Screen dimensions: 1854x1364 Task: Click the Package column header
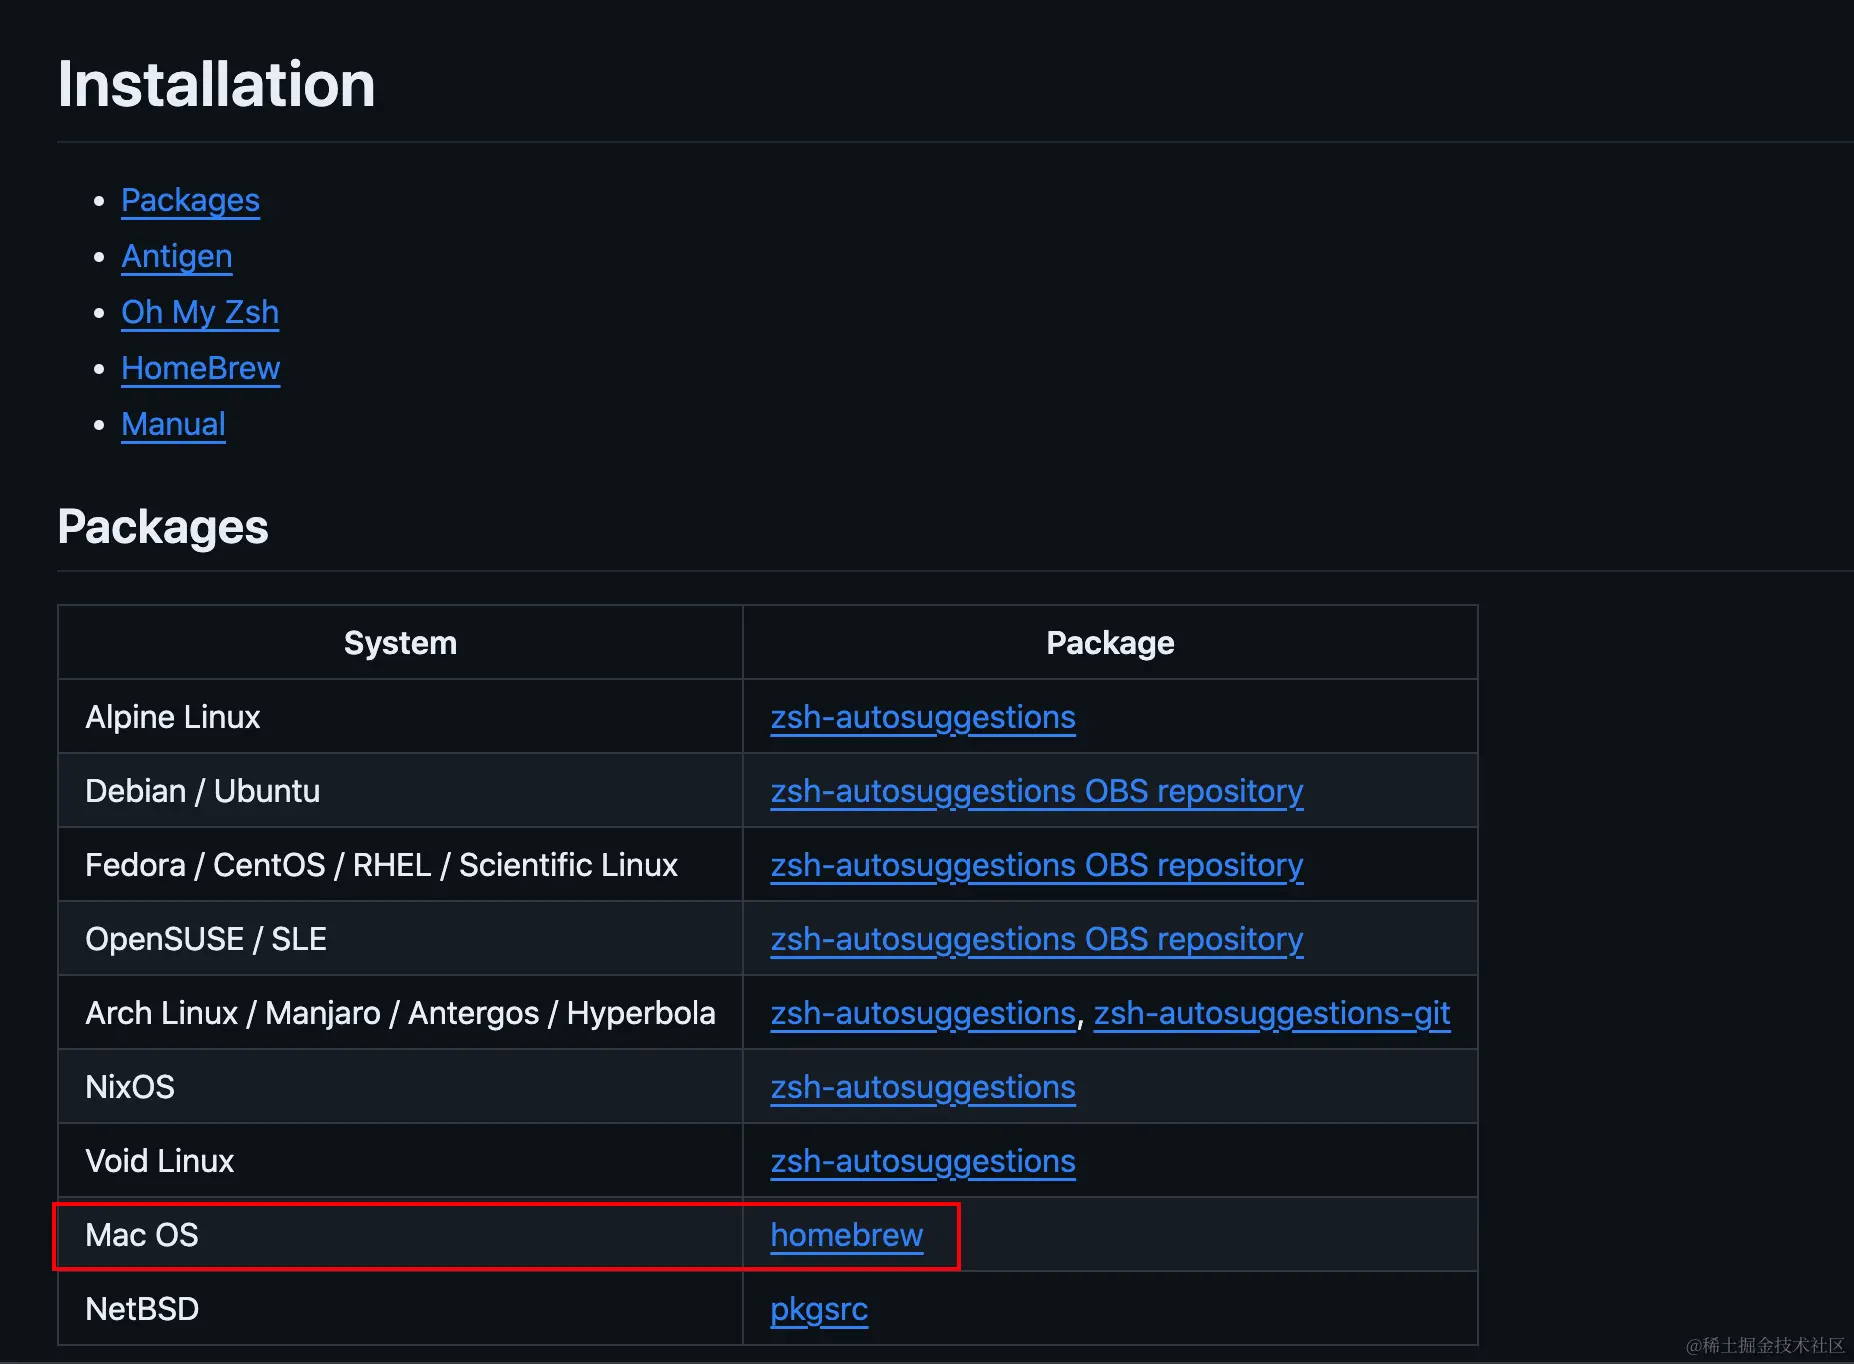pos(1110,643)
